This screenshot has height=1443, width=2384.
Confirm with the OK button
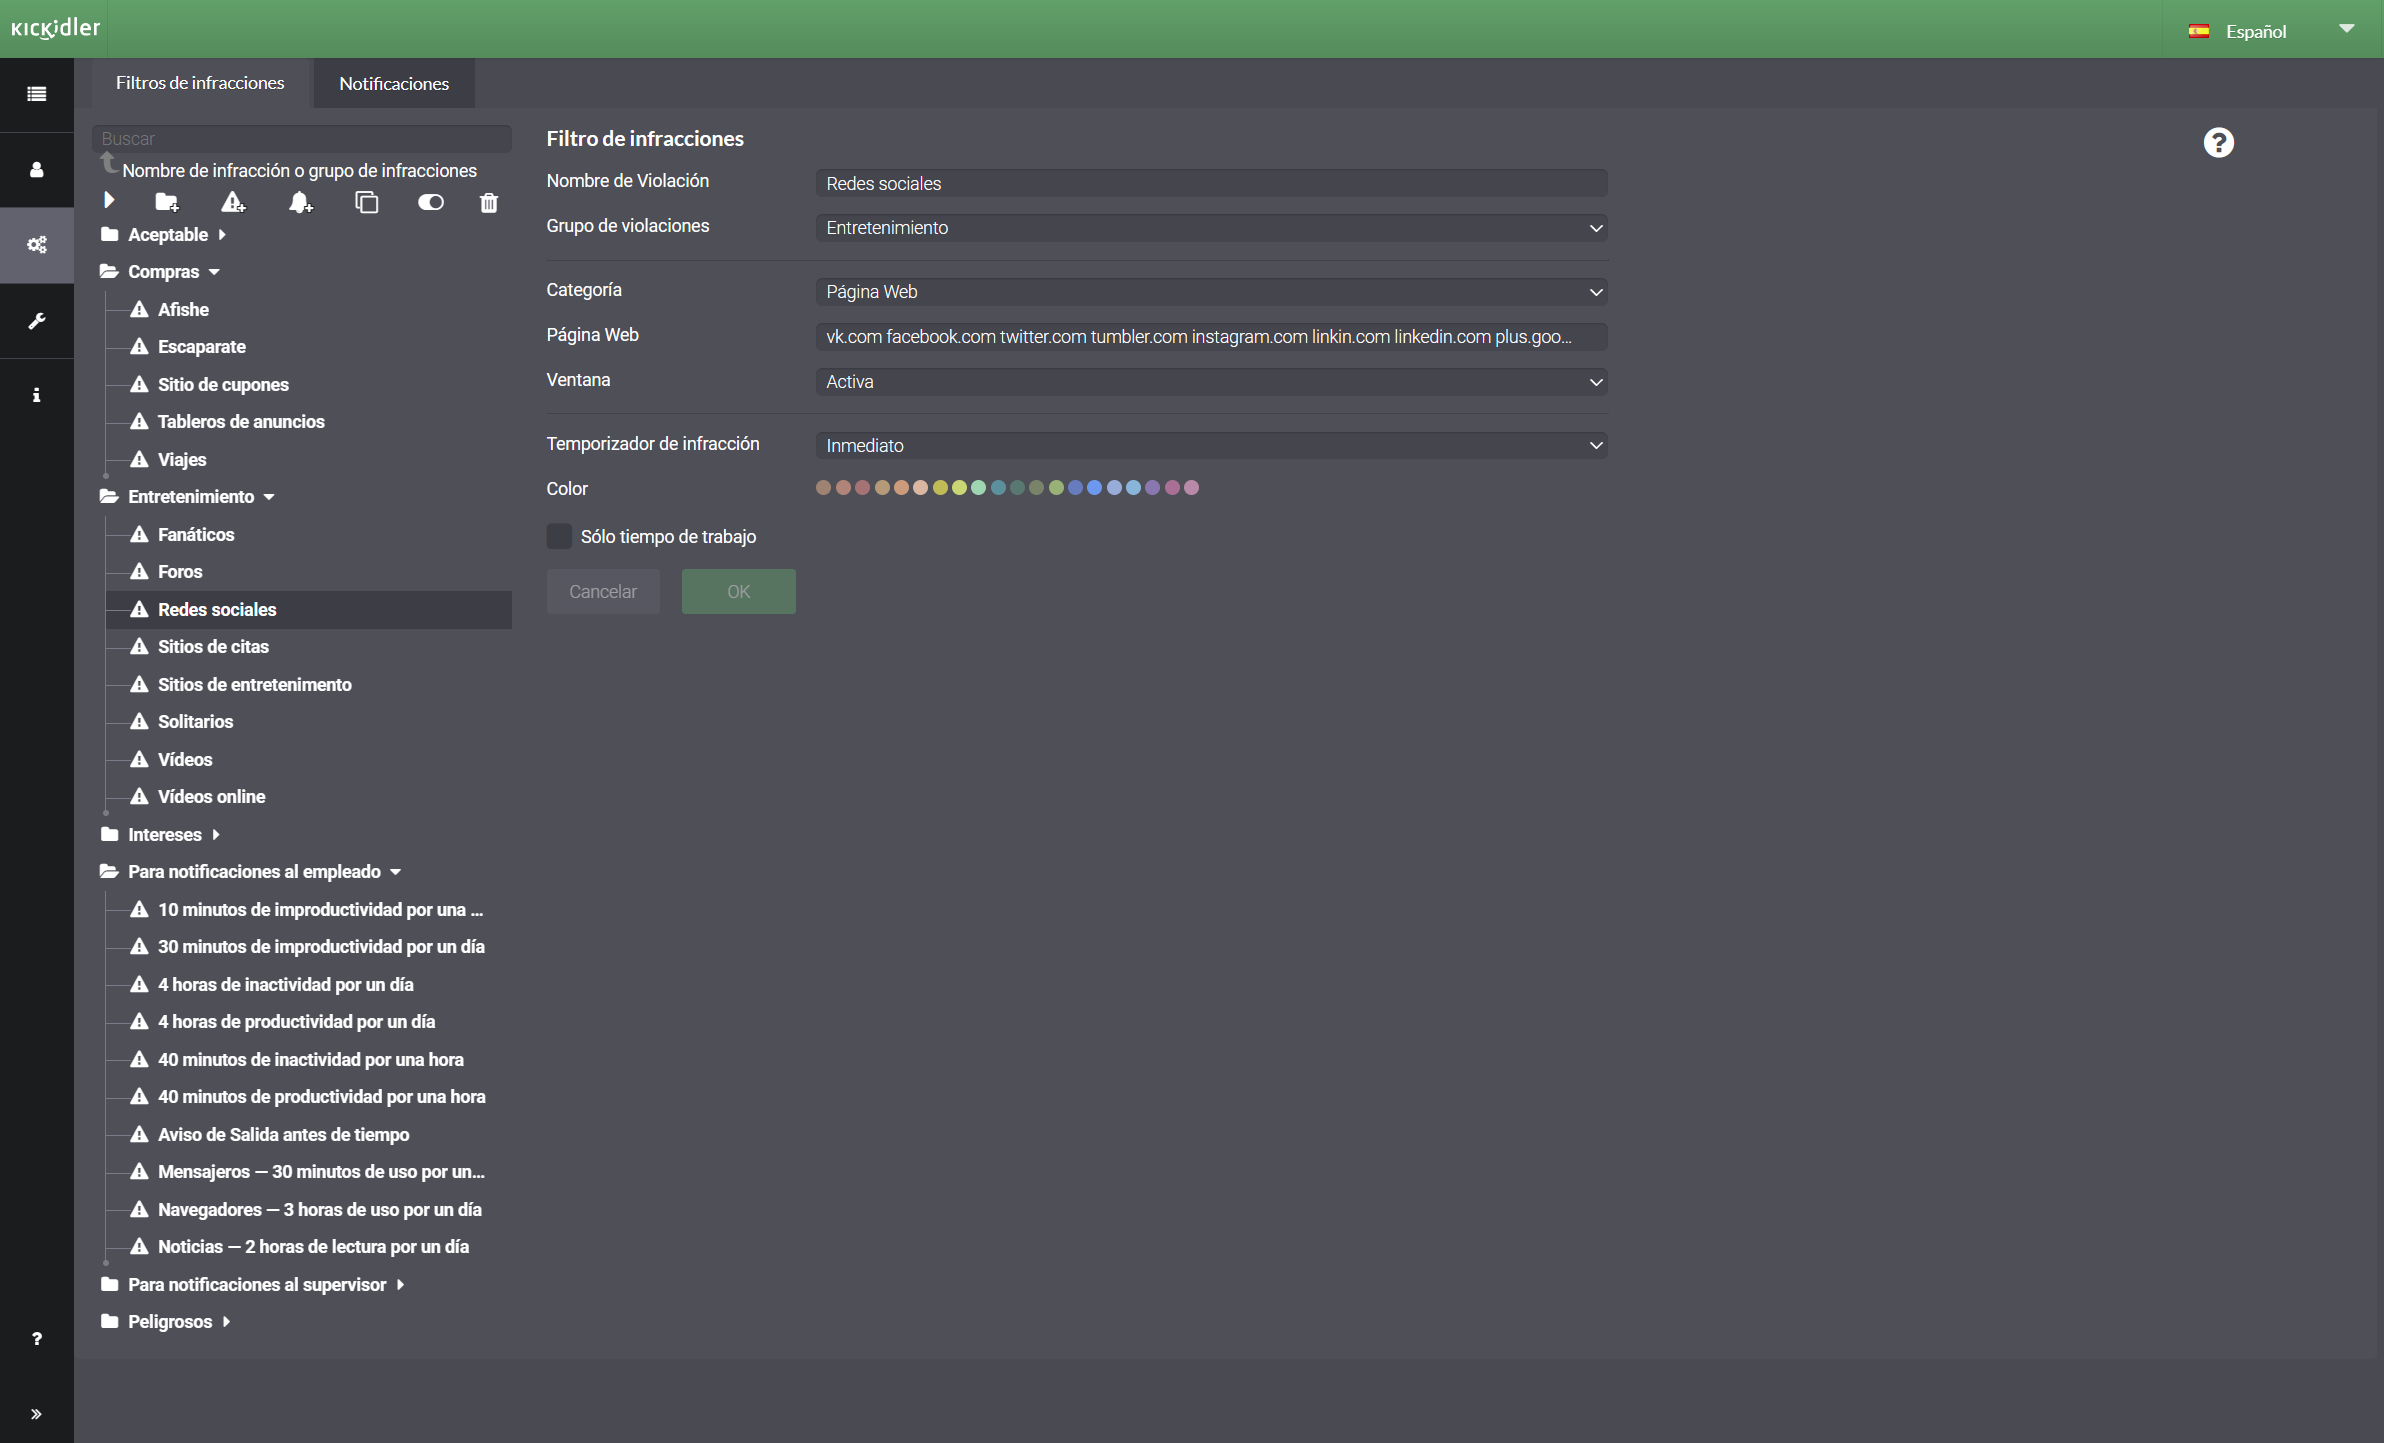coord(738,592)
